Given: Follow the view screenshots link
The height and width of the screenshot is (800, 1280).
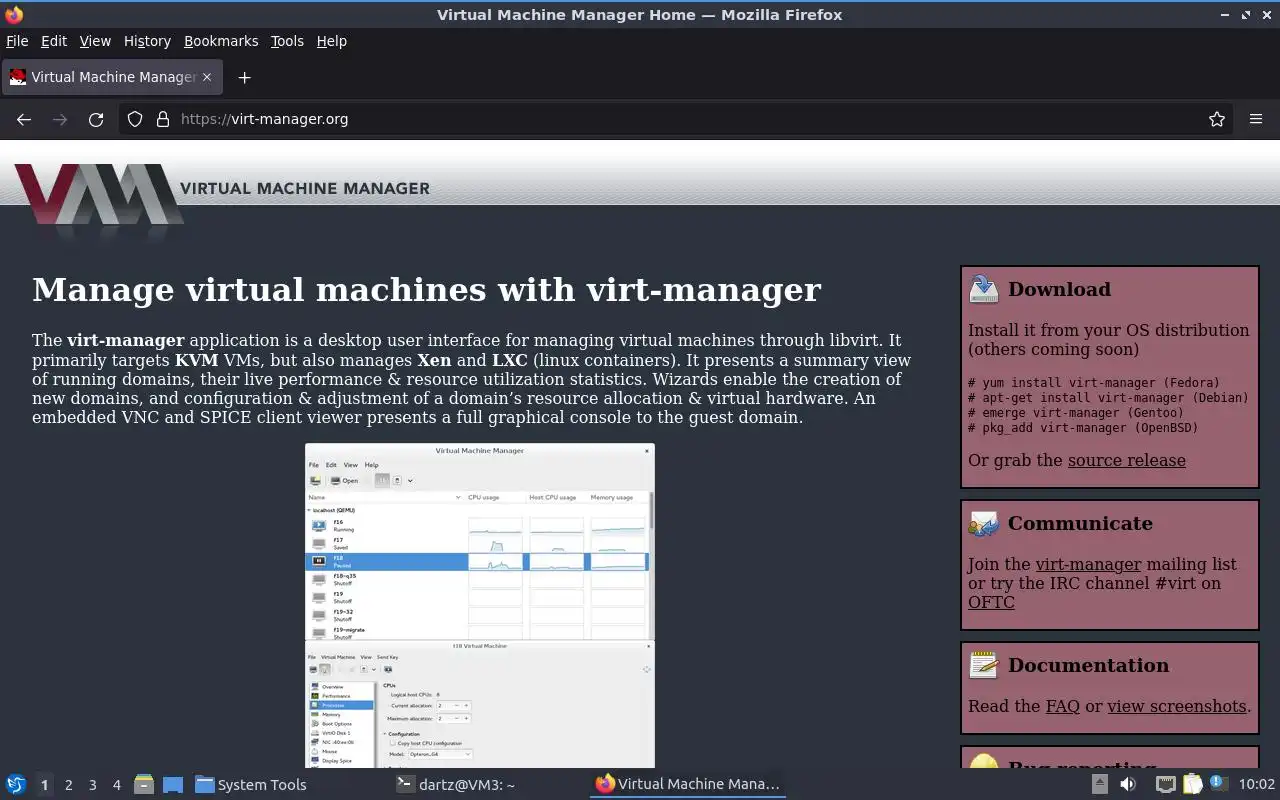Looking at the screenshot, I should pyautogui.click(x=1177, y=707).
